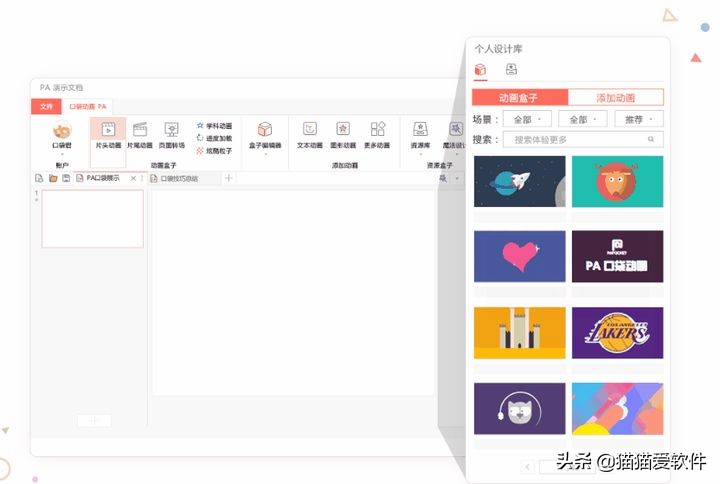Open the 全部 dropdown right beside the 场景 label
Image resolution: width=720 pixels, height=484 pixels.
pos(527,119)
